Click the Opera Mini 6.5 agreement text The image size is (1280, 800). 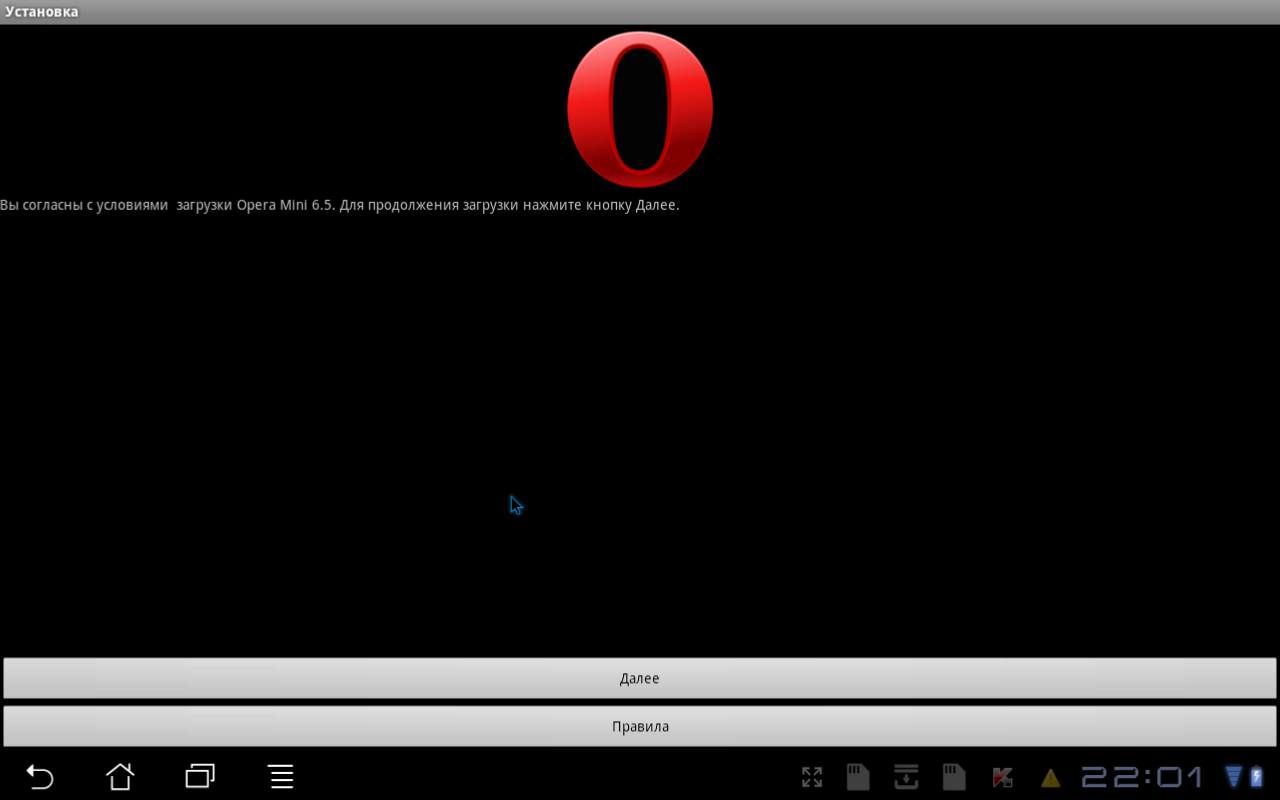340,205
